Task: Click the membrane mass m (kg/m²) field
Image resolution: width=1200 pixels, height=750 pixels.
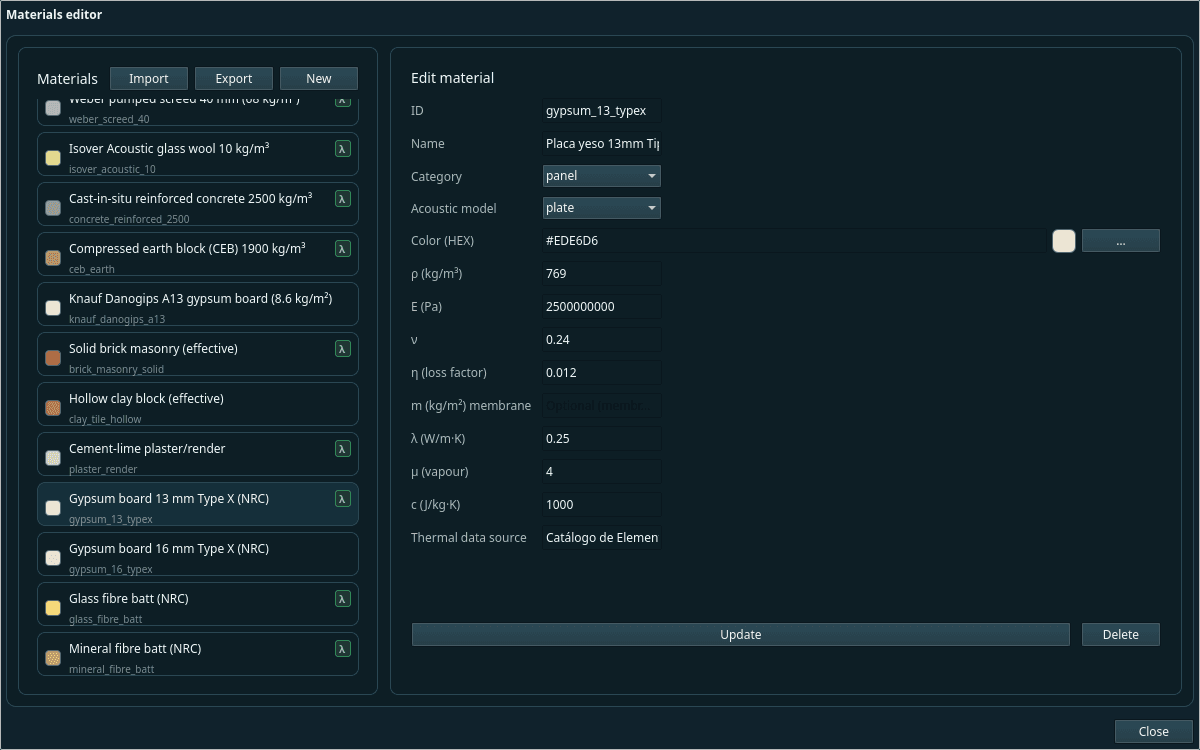Action: coord(602,406)
